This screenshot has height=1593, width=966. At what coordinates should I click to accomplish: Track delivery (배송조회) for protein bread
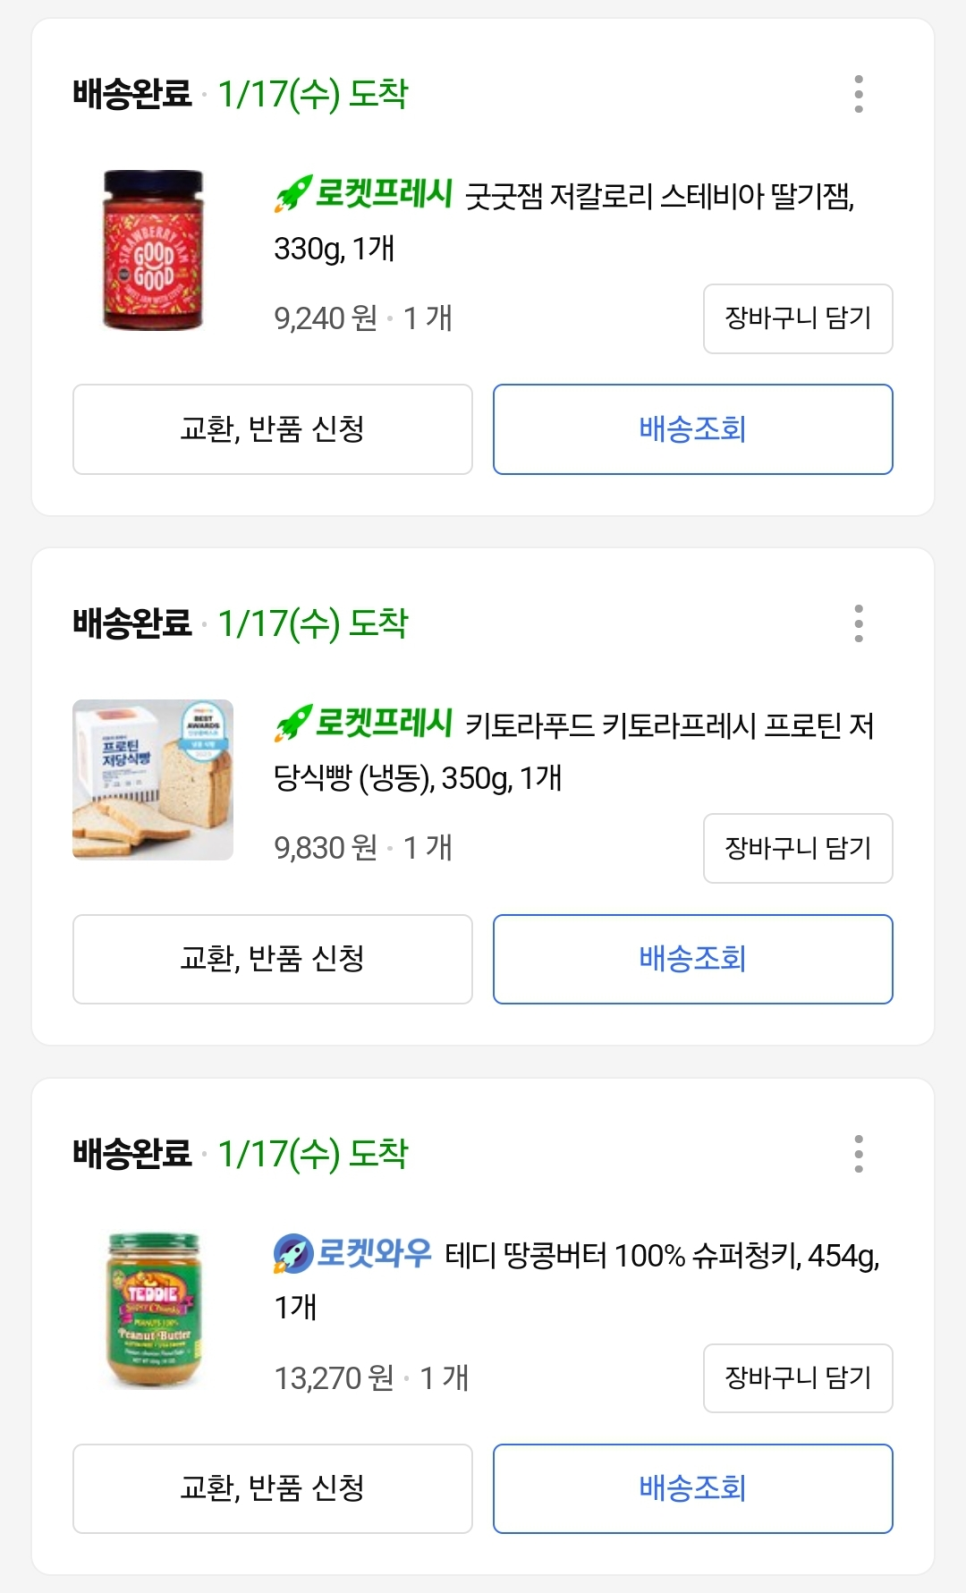pyautogui.click(x=692, y=959)
